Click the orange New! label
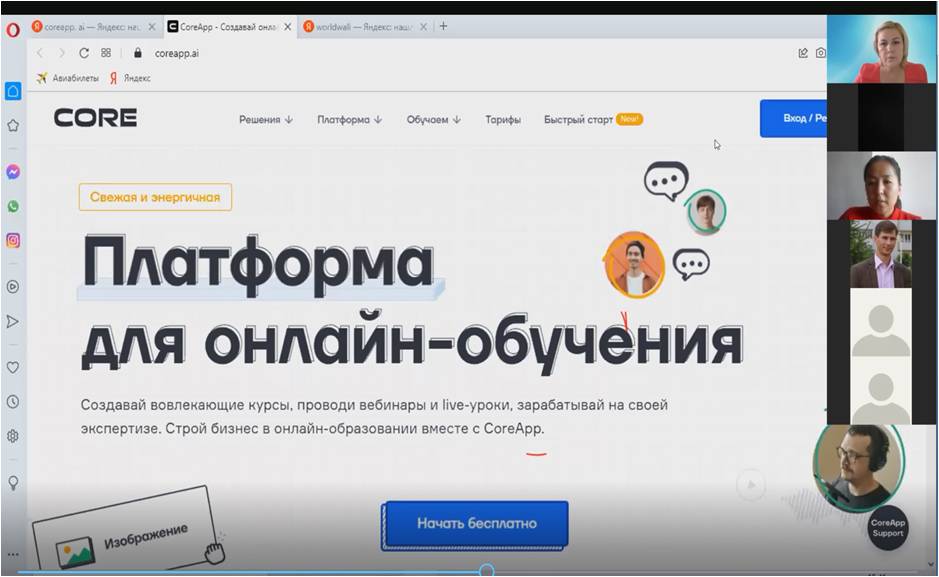Image resolution: width=939 pixels, height=577 pixels. [629, 119]
